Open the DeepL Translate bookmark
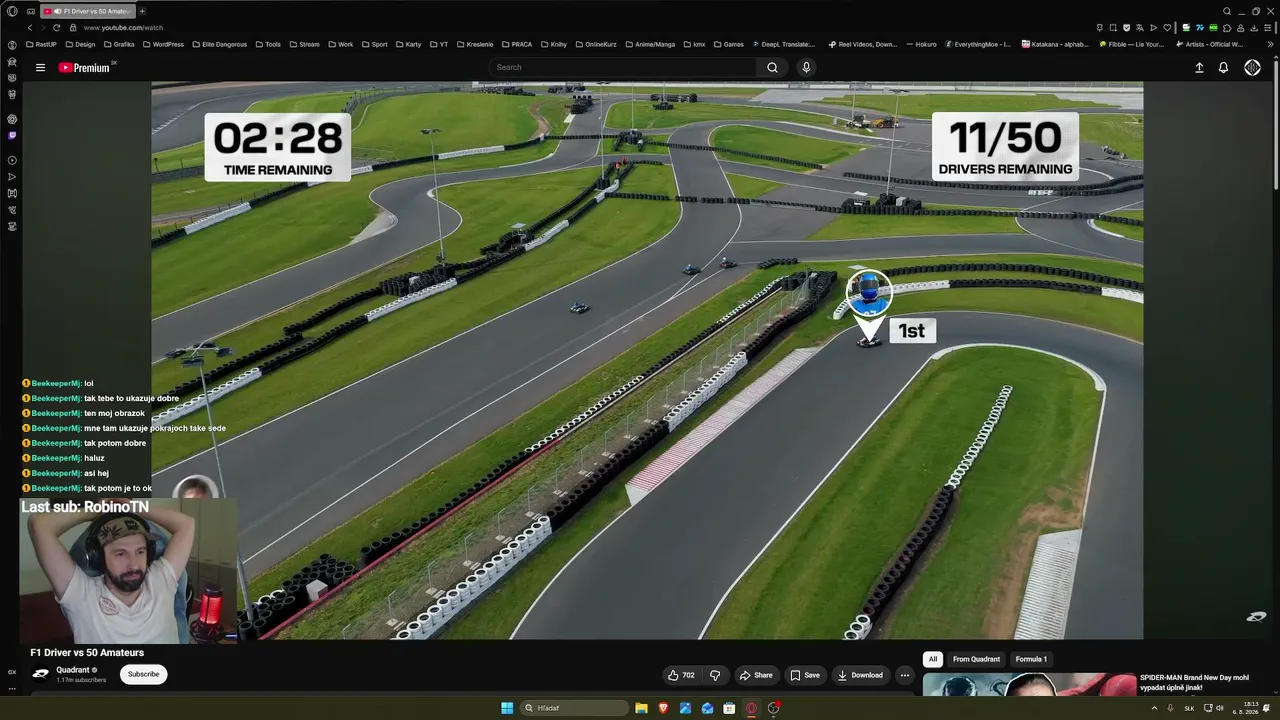 786,44
